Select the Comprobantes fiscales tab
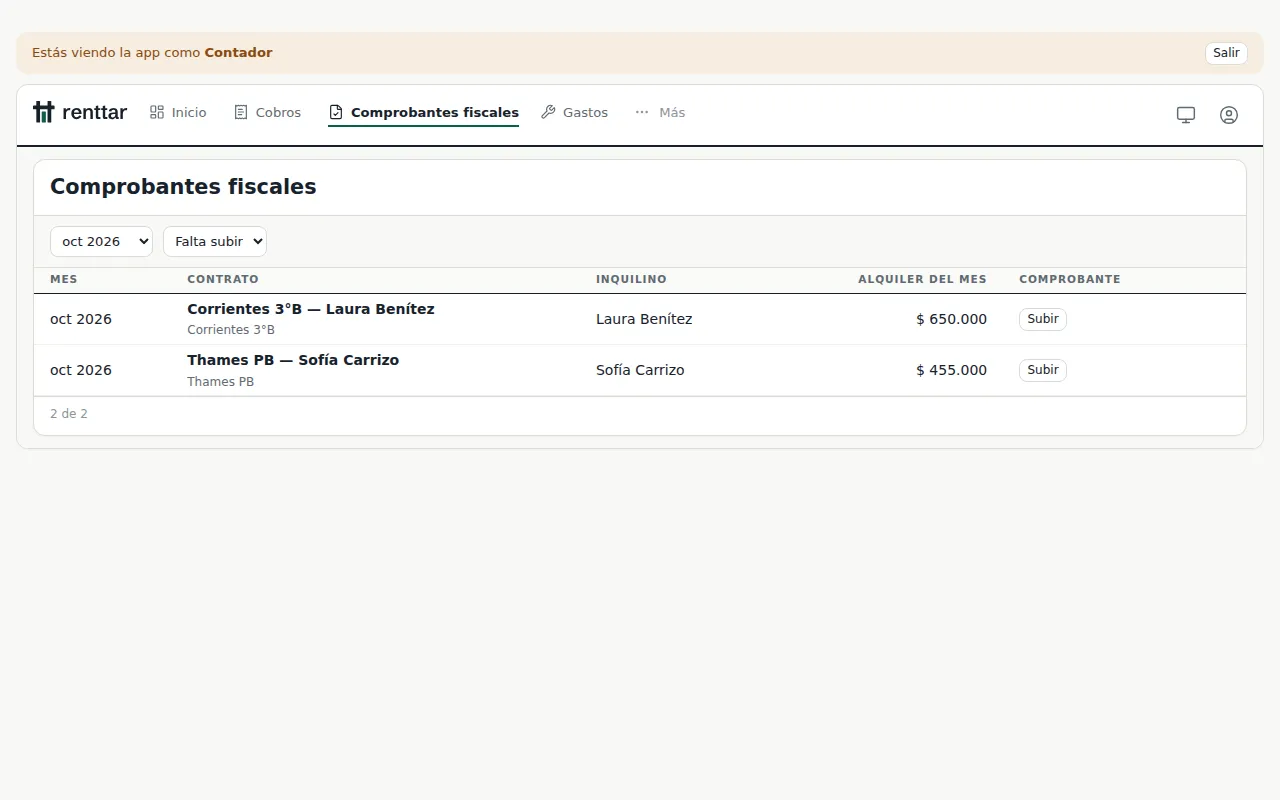This screenshot has height=800, width=1280. tap(423, 112)
